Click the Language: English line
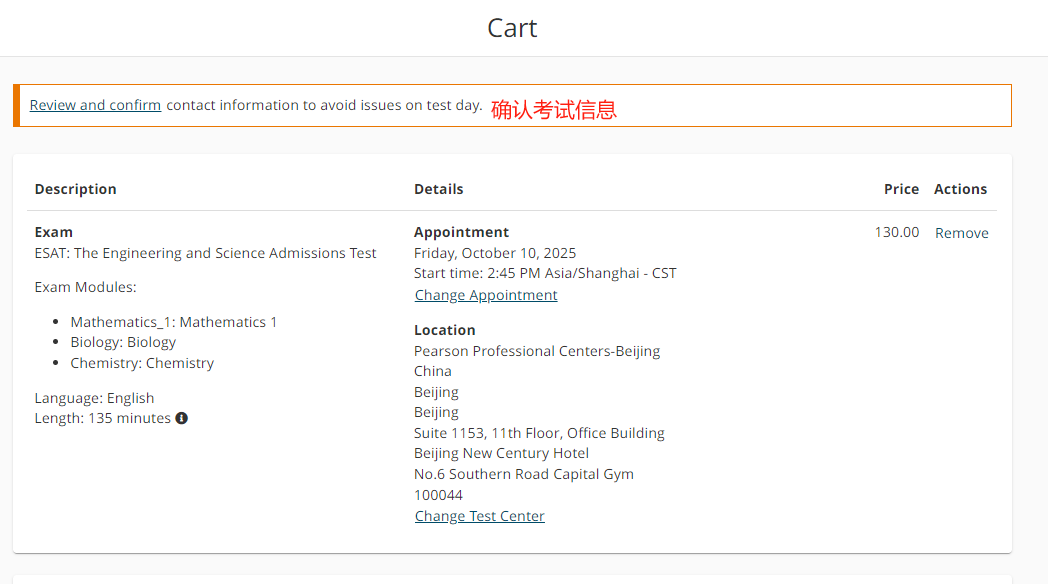Image resolution: width=1048 pixels, height=584 pixels. (95, 398)
